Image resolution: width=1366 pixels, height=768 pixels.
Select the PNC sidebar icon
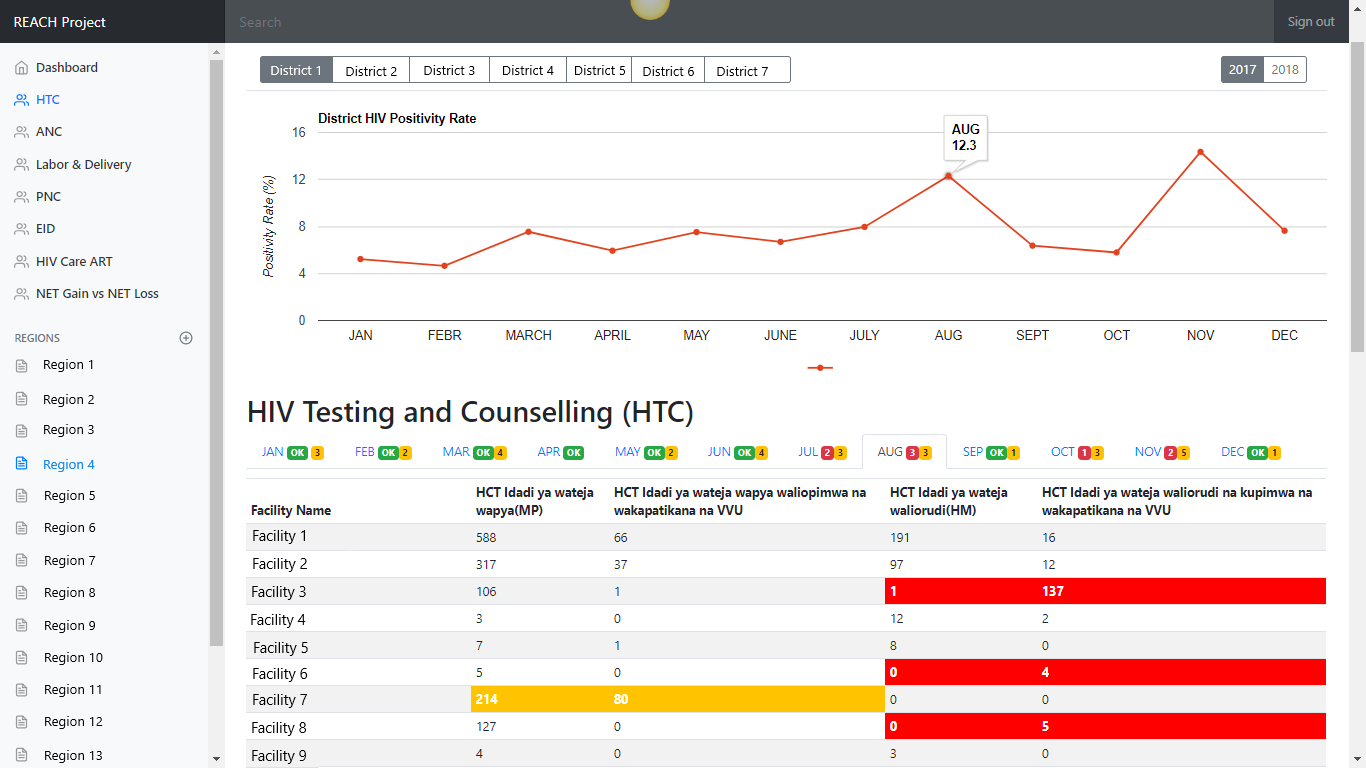(20, 196)
